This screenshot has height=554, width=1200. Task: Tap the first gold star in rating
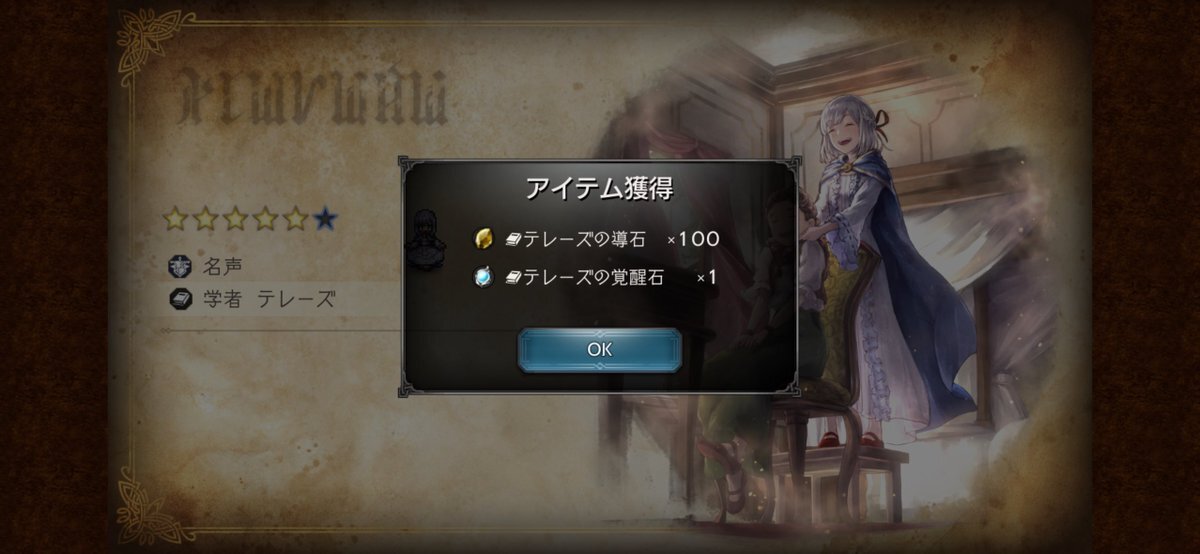175,219
